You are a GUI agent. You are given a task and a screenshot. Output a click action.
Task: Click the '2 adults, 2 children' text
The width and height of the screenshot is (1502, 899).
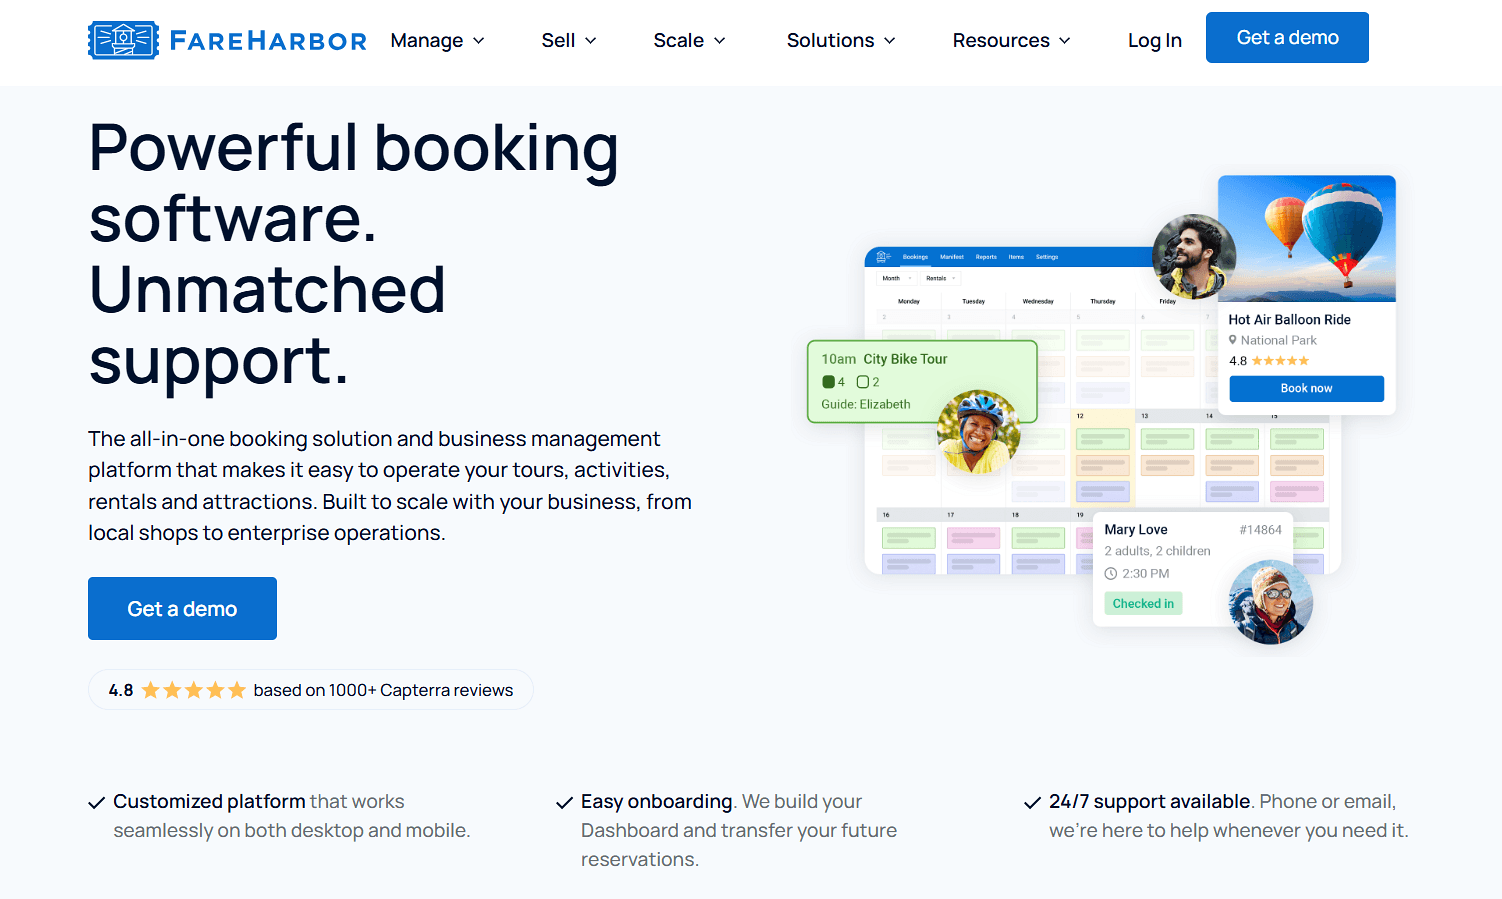tap(1157, 551)
